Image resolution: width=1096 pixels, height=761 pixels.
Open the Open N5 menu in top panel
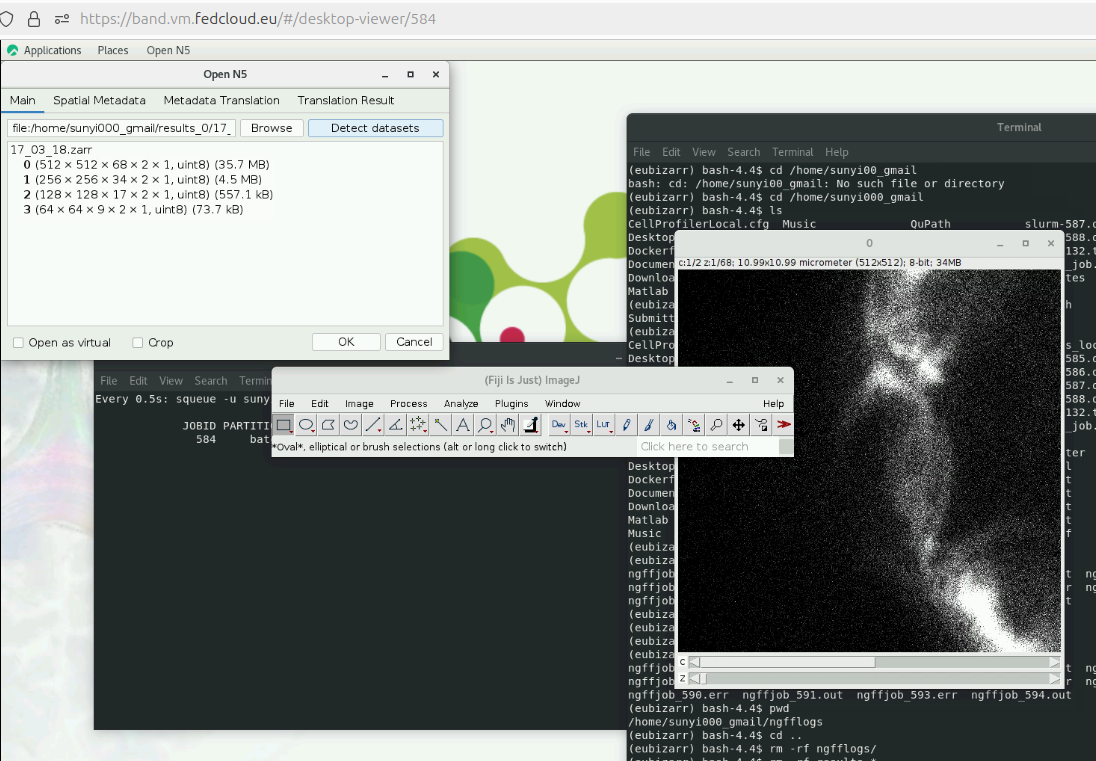point(168,50)
